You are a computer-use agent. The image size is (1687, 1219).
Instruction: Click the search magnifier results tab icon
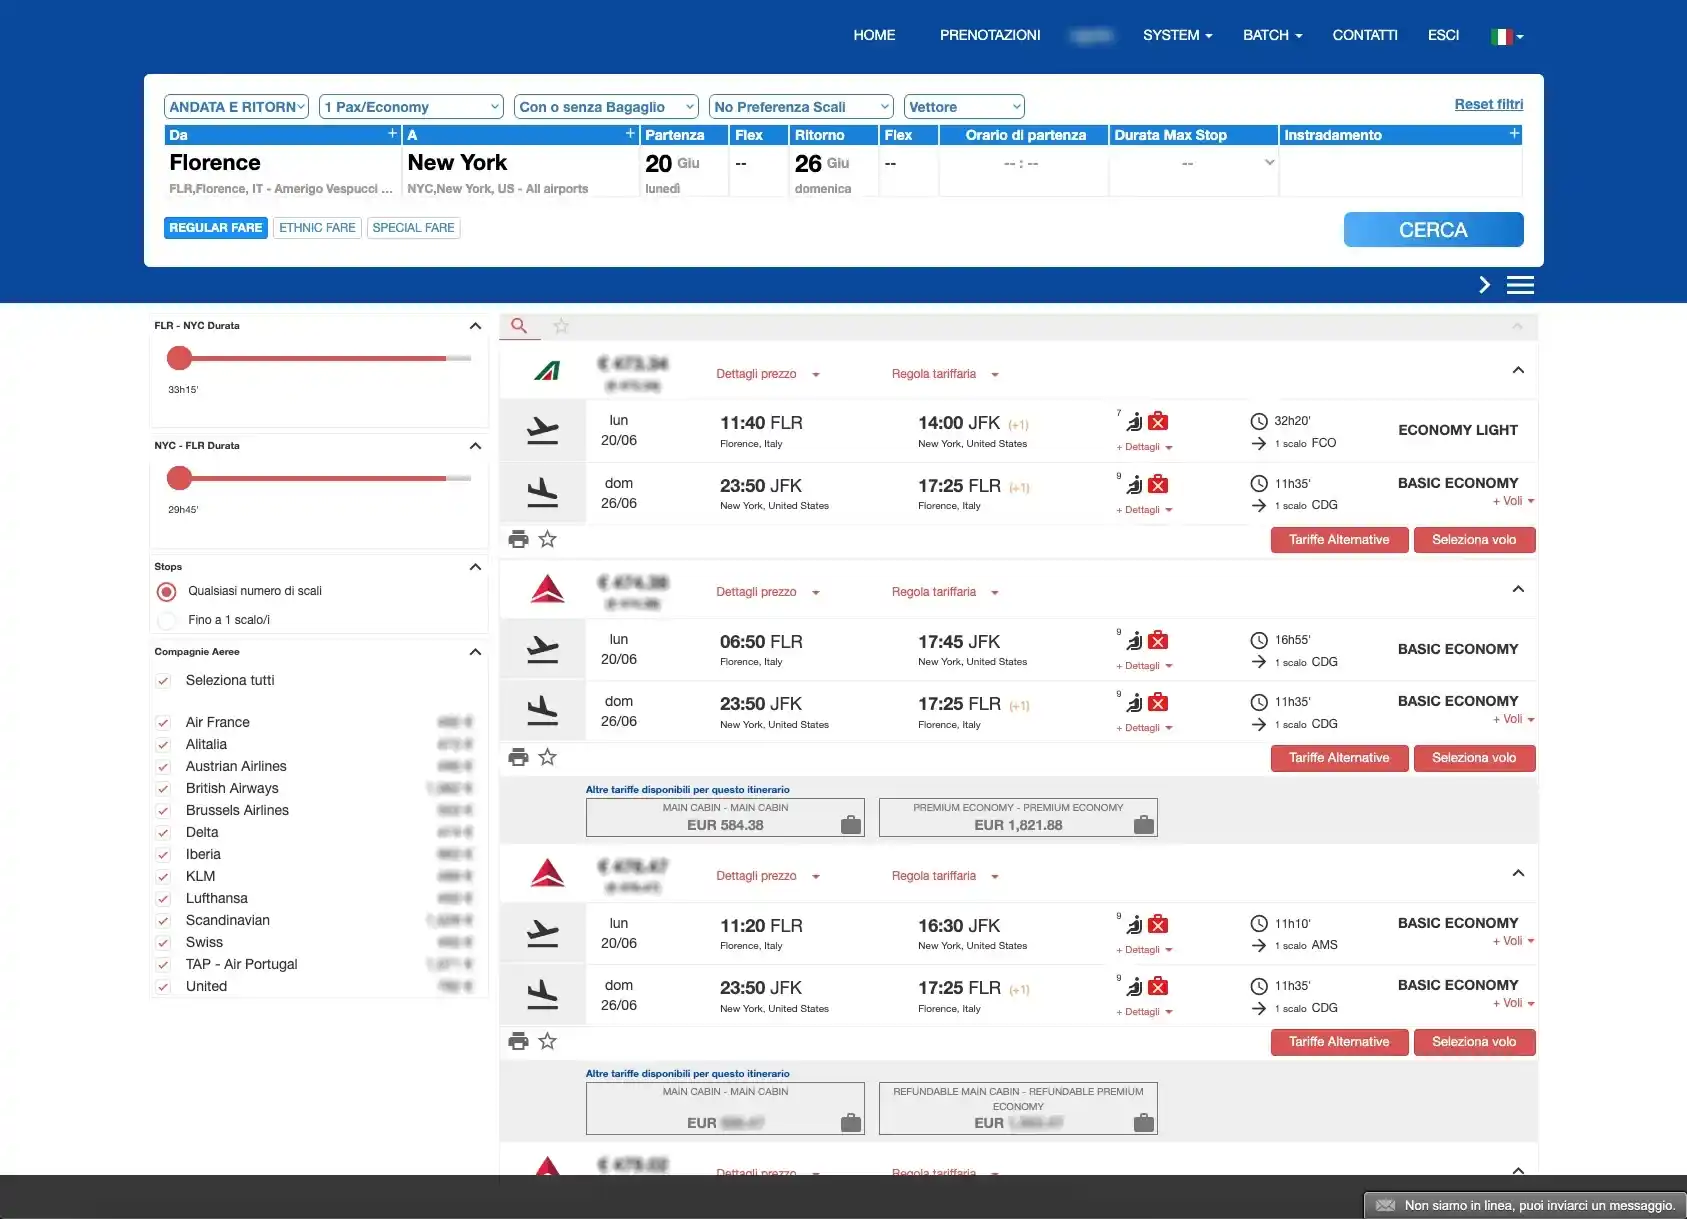pos(519,326)
